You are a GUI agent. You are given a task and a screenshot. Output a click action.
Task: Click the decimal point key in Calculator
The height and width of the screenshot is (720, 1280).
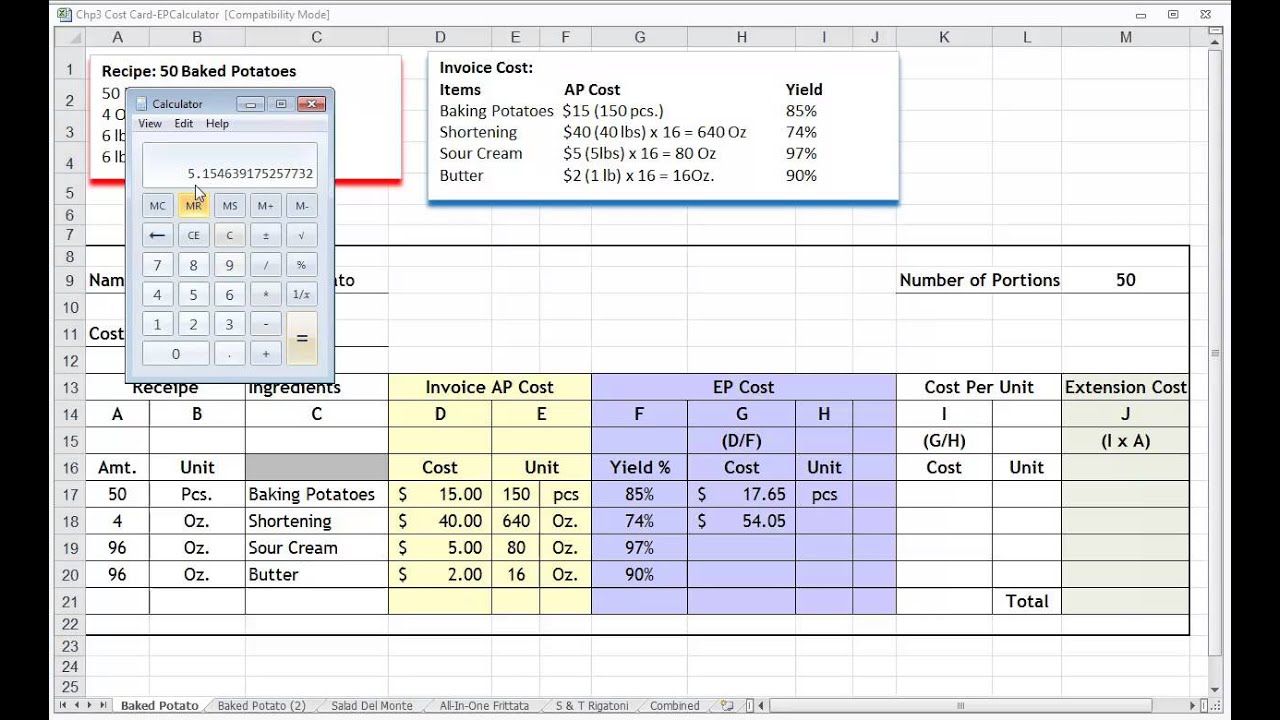[230, 354]
